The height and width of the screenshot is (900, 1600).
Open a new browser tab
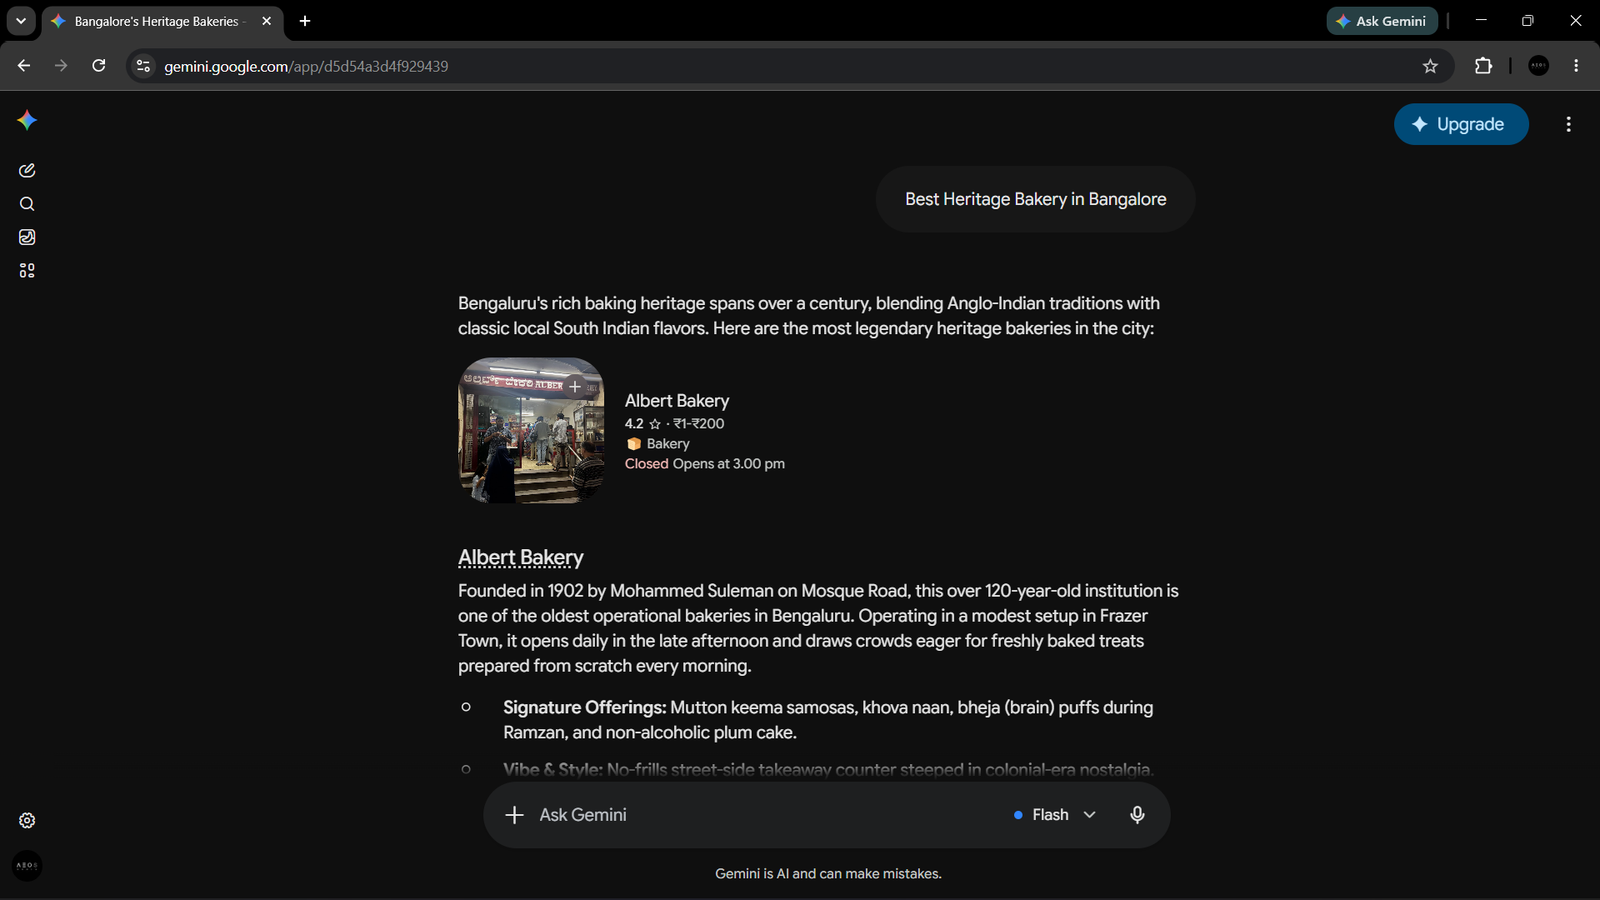pyautogui.click(x=305, y=21)
